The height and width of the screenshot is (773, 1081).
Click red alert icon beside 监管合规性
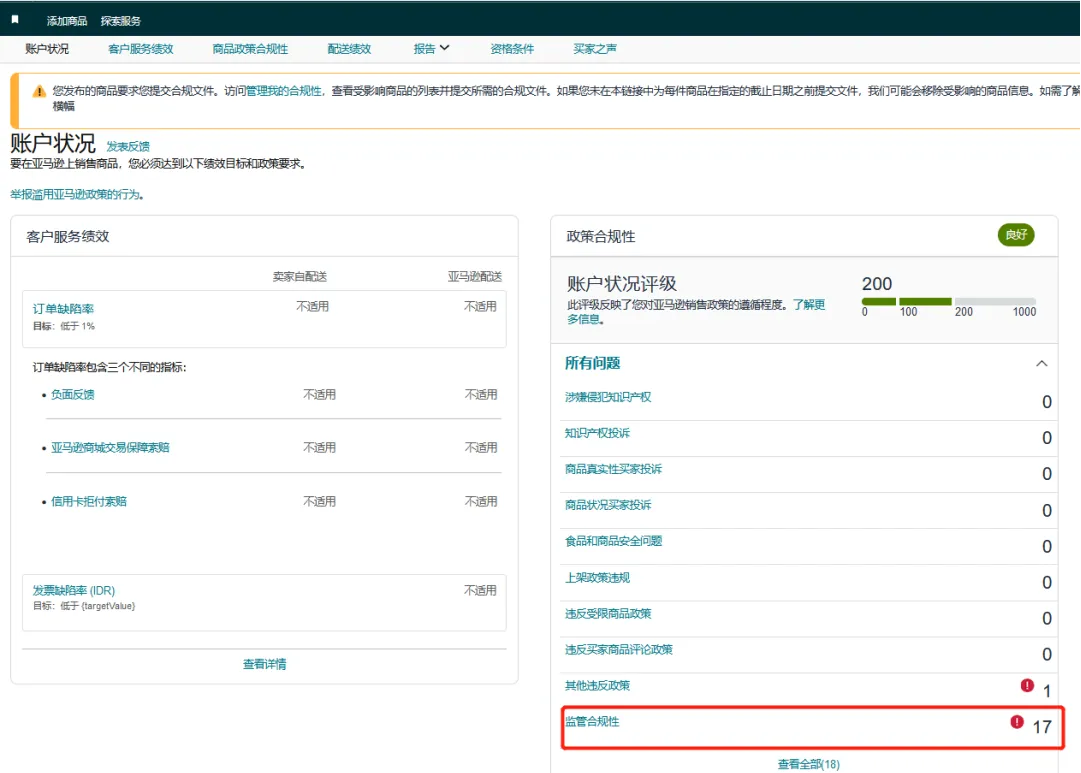(1017, 721)
